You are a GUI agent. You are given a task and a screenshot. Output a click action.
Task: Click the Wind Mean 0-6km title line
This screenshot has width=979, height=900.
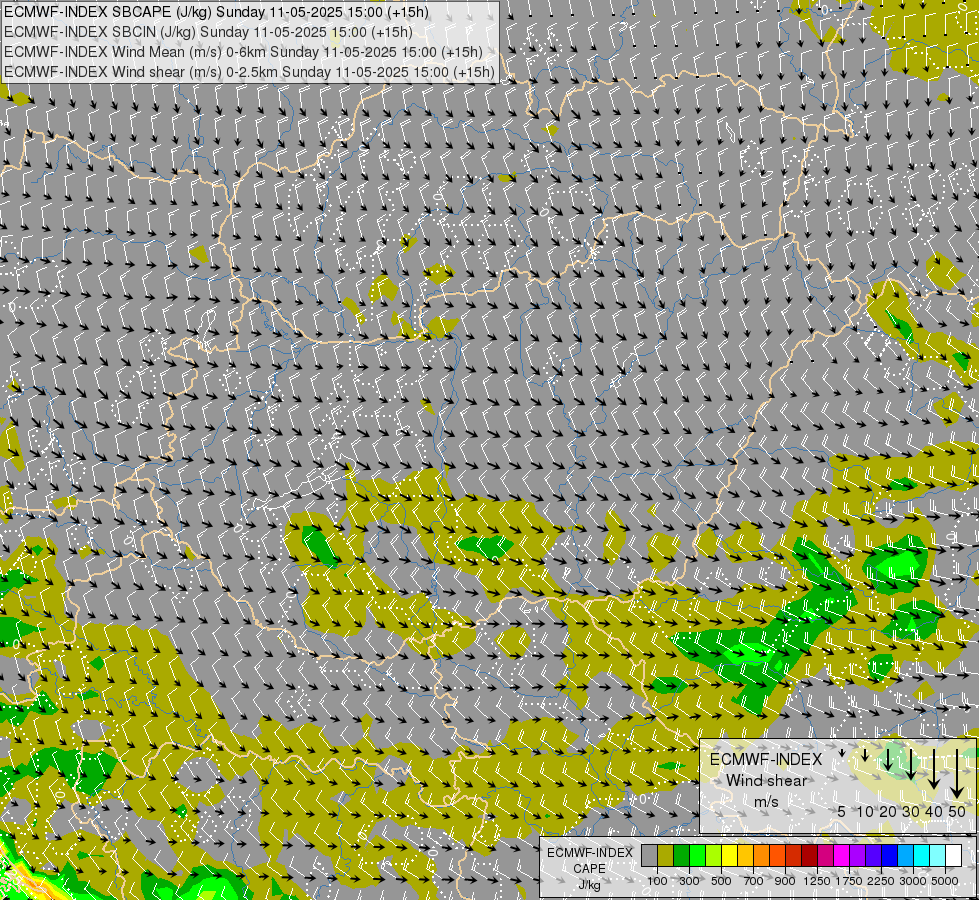(243, 52)
